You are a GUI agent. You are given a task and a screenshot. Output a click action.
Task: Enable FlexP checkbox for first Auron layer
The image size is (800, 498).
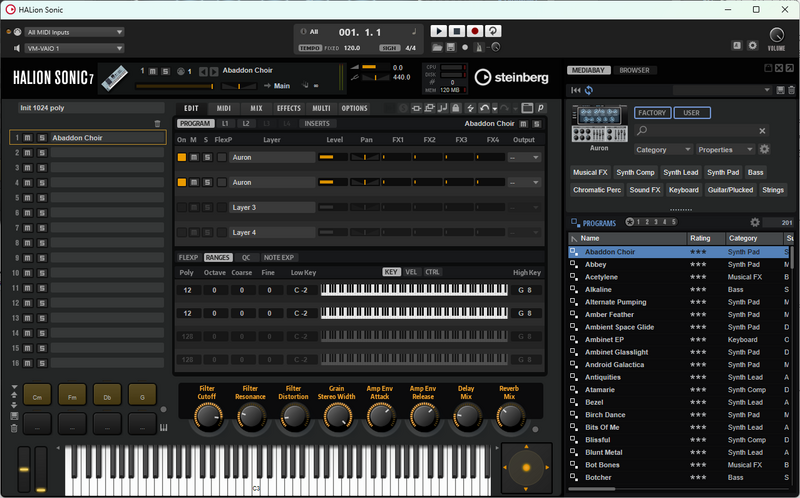pos(221,157)
